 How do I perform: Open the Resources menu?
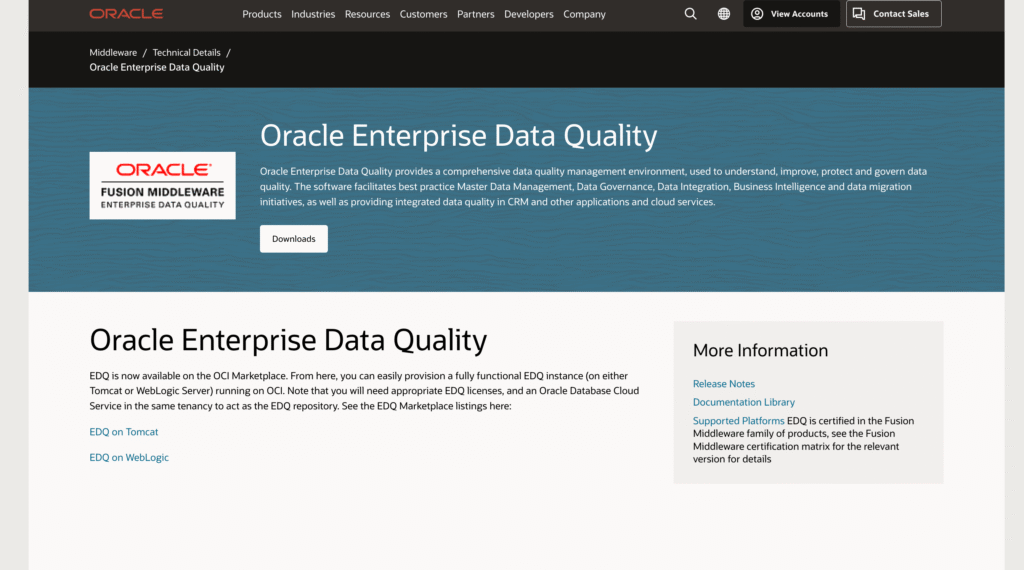tap(367, 14)
